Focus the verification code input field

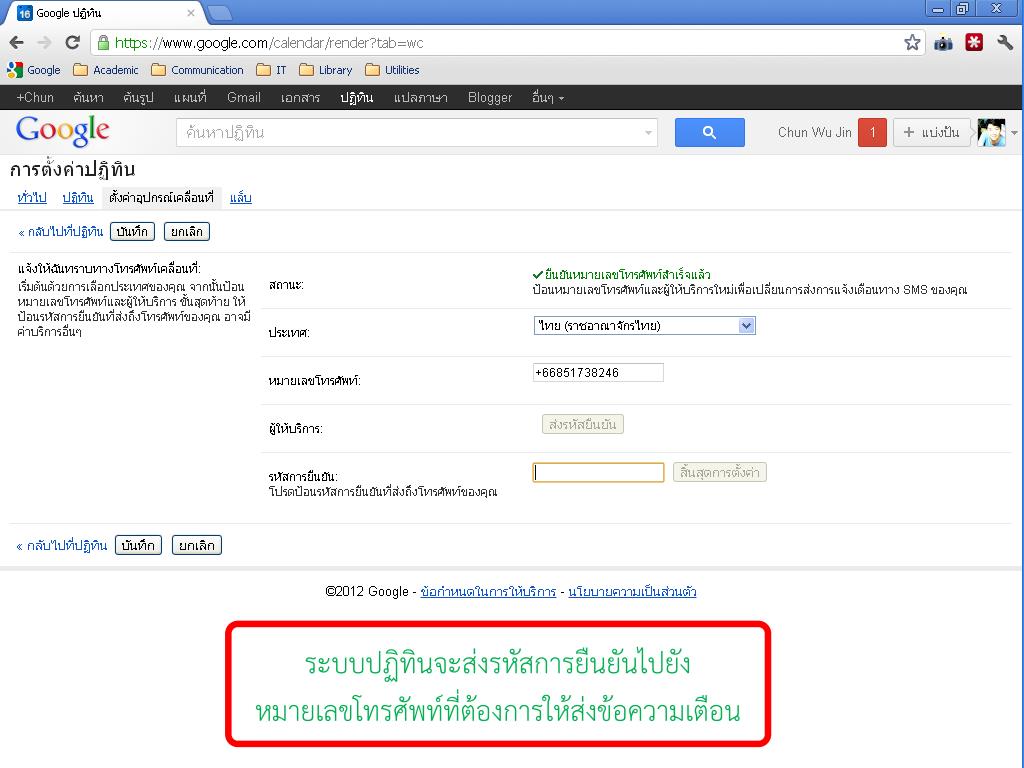[x=598, y=472]
